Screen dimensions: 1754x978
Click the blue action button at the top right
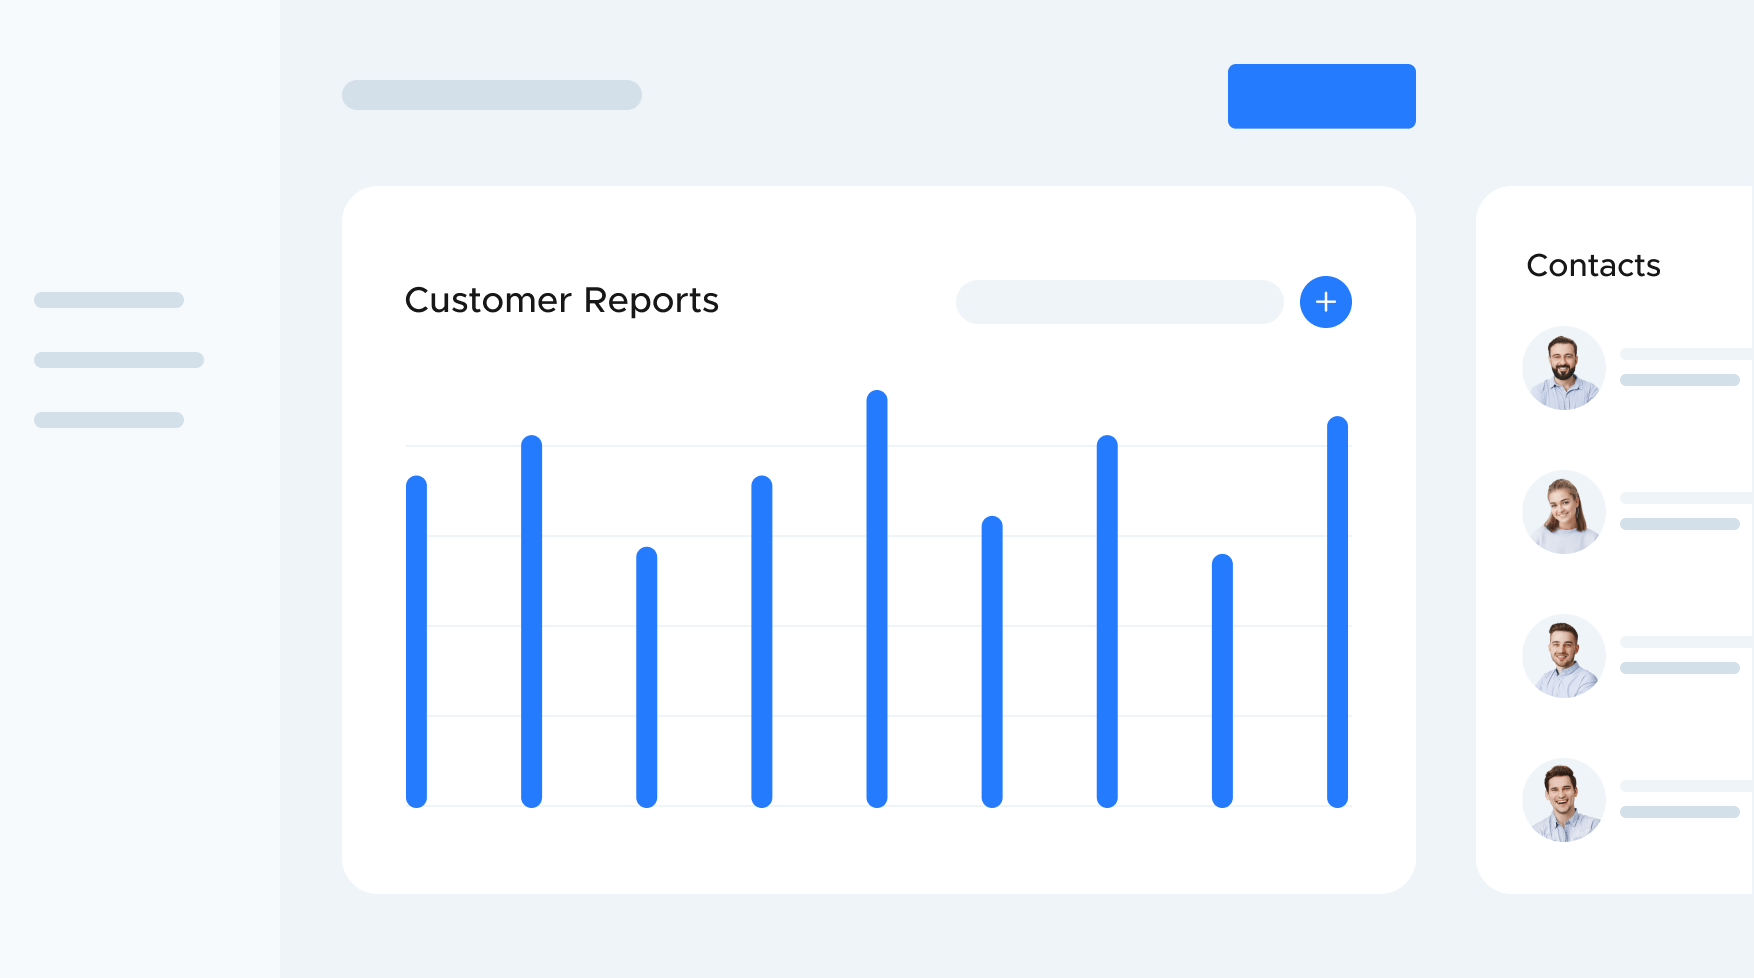[1321, 96]
